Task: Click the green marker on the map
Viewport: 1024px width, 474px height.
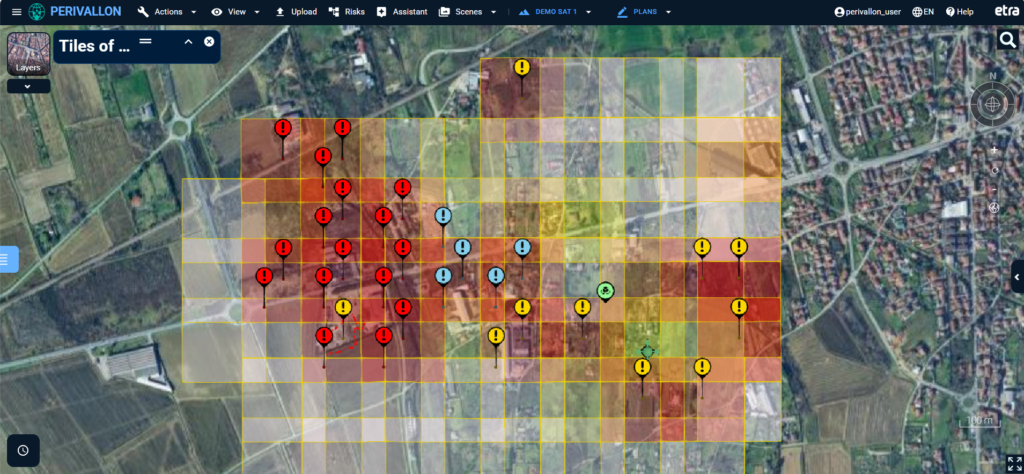Action: (x=605, y=290)
